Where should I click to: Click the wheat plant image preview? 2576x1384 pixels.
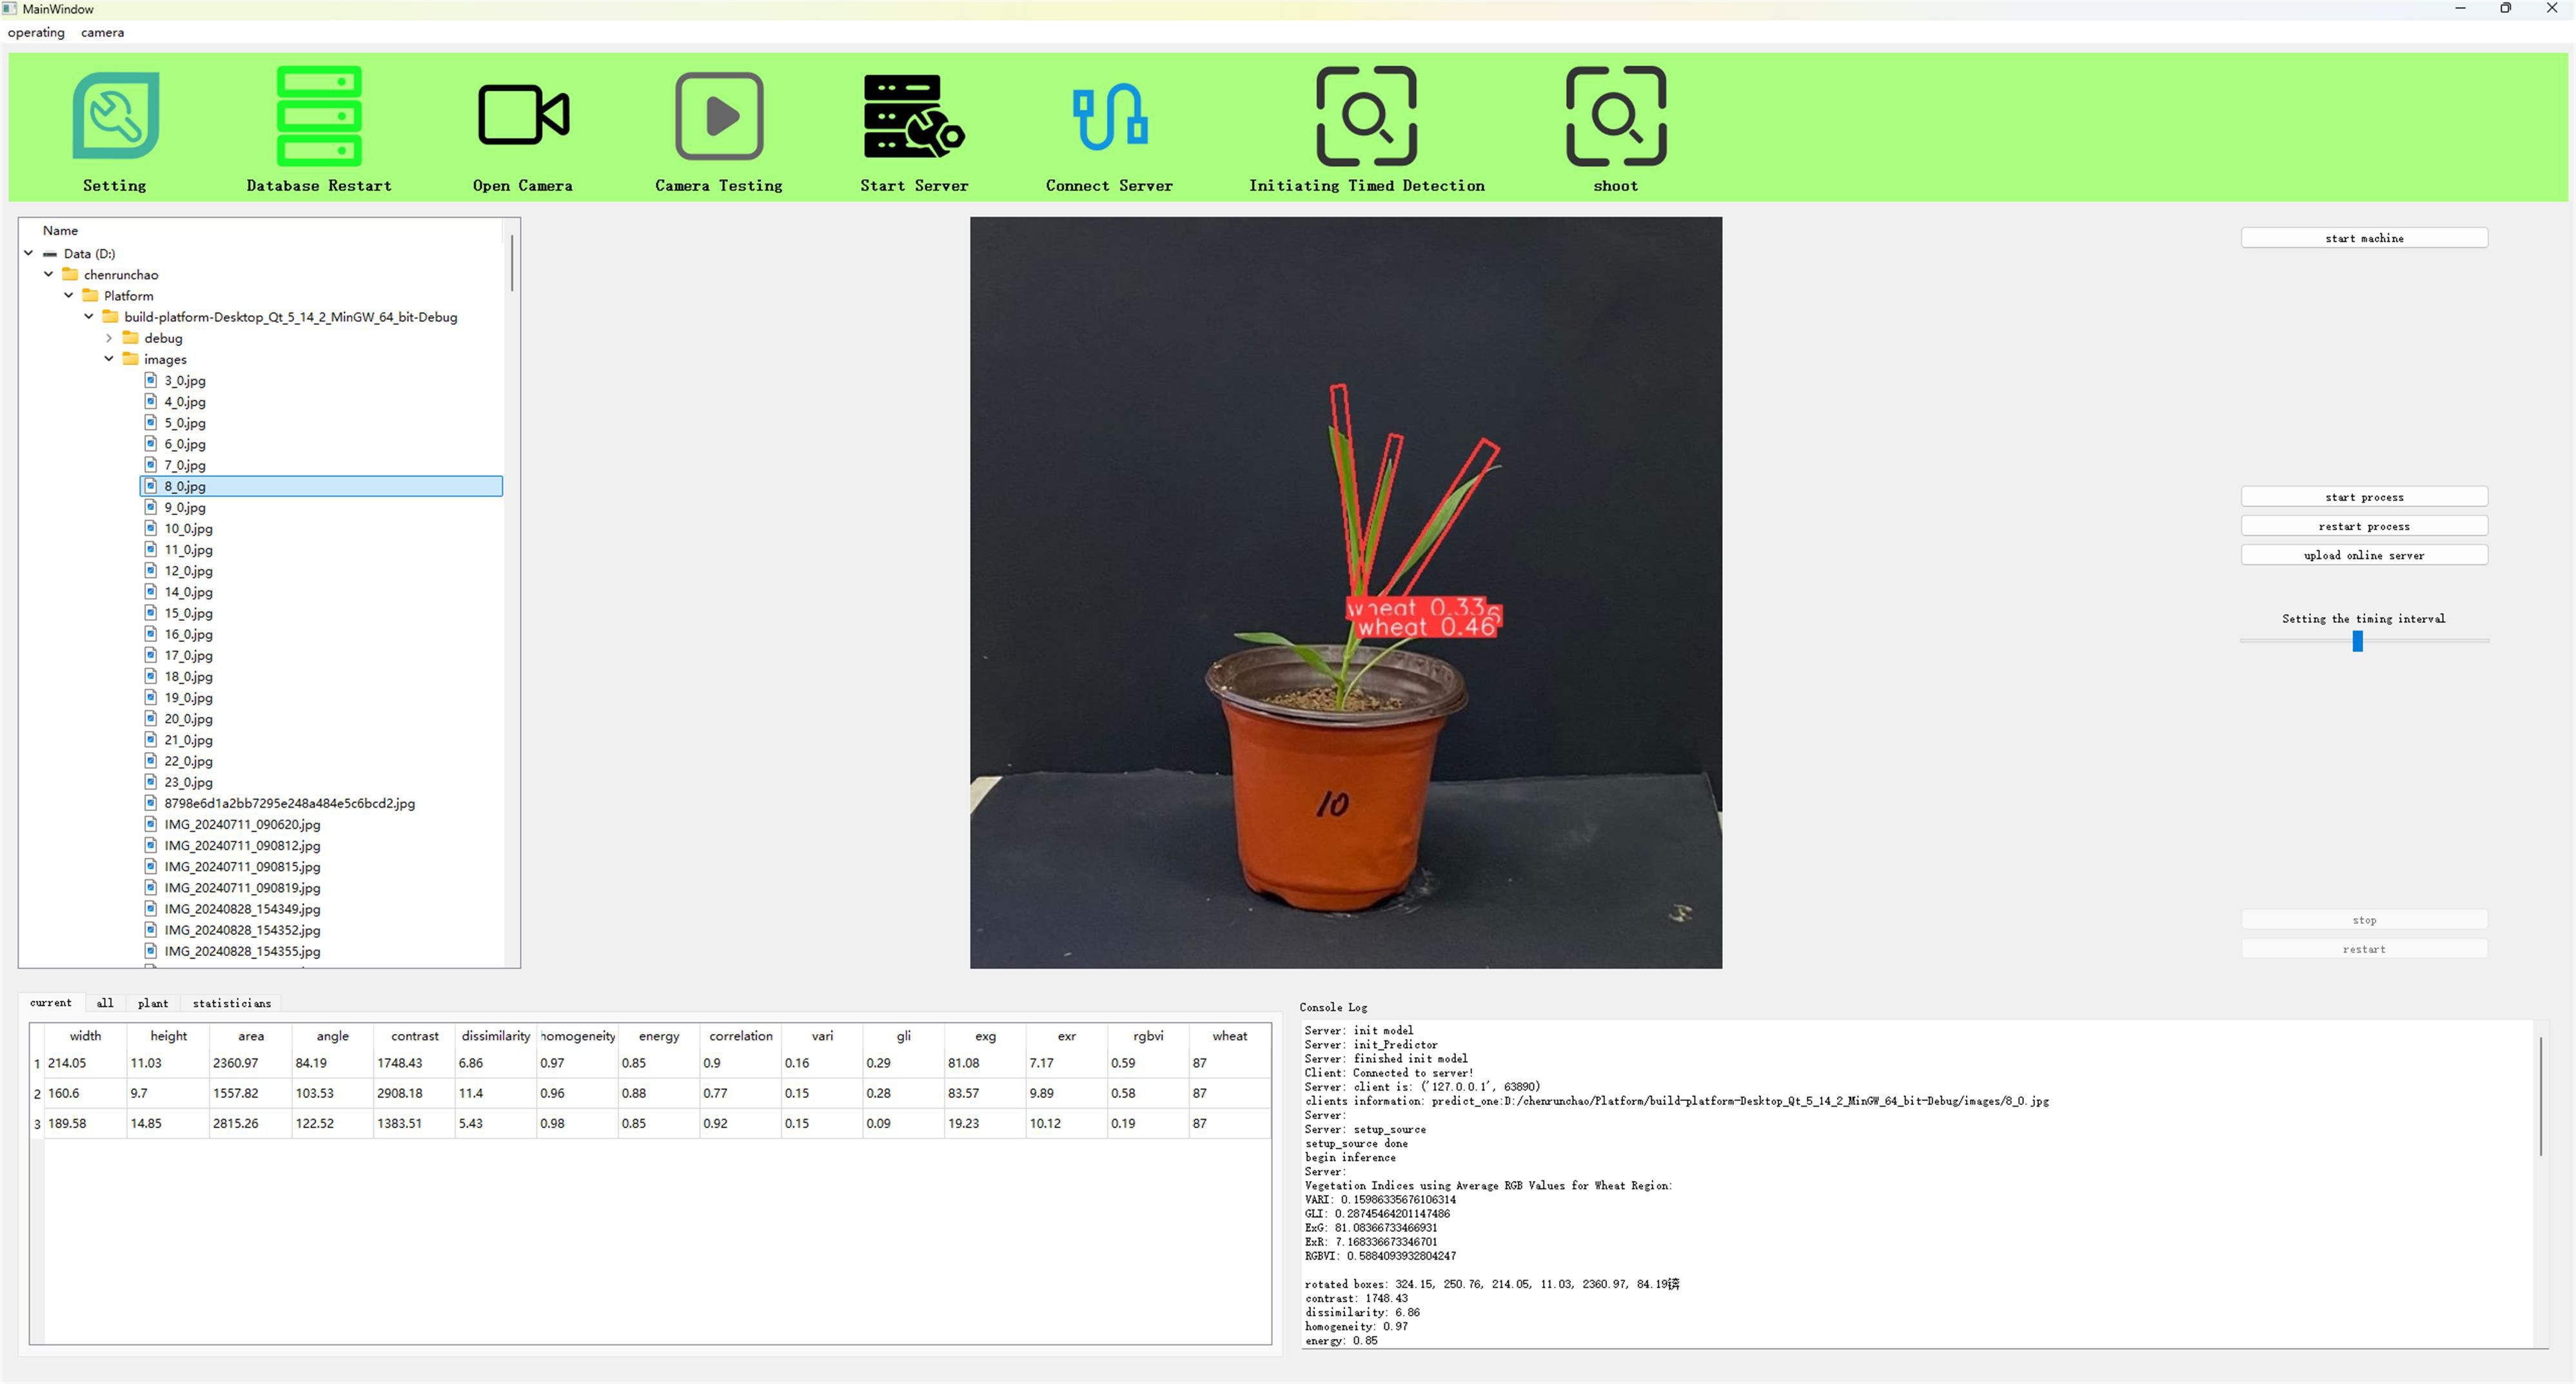[1346, 593]
